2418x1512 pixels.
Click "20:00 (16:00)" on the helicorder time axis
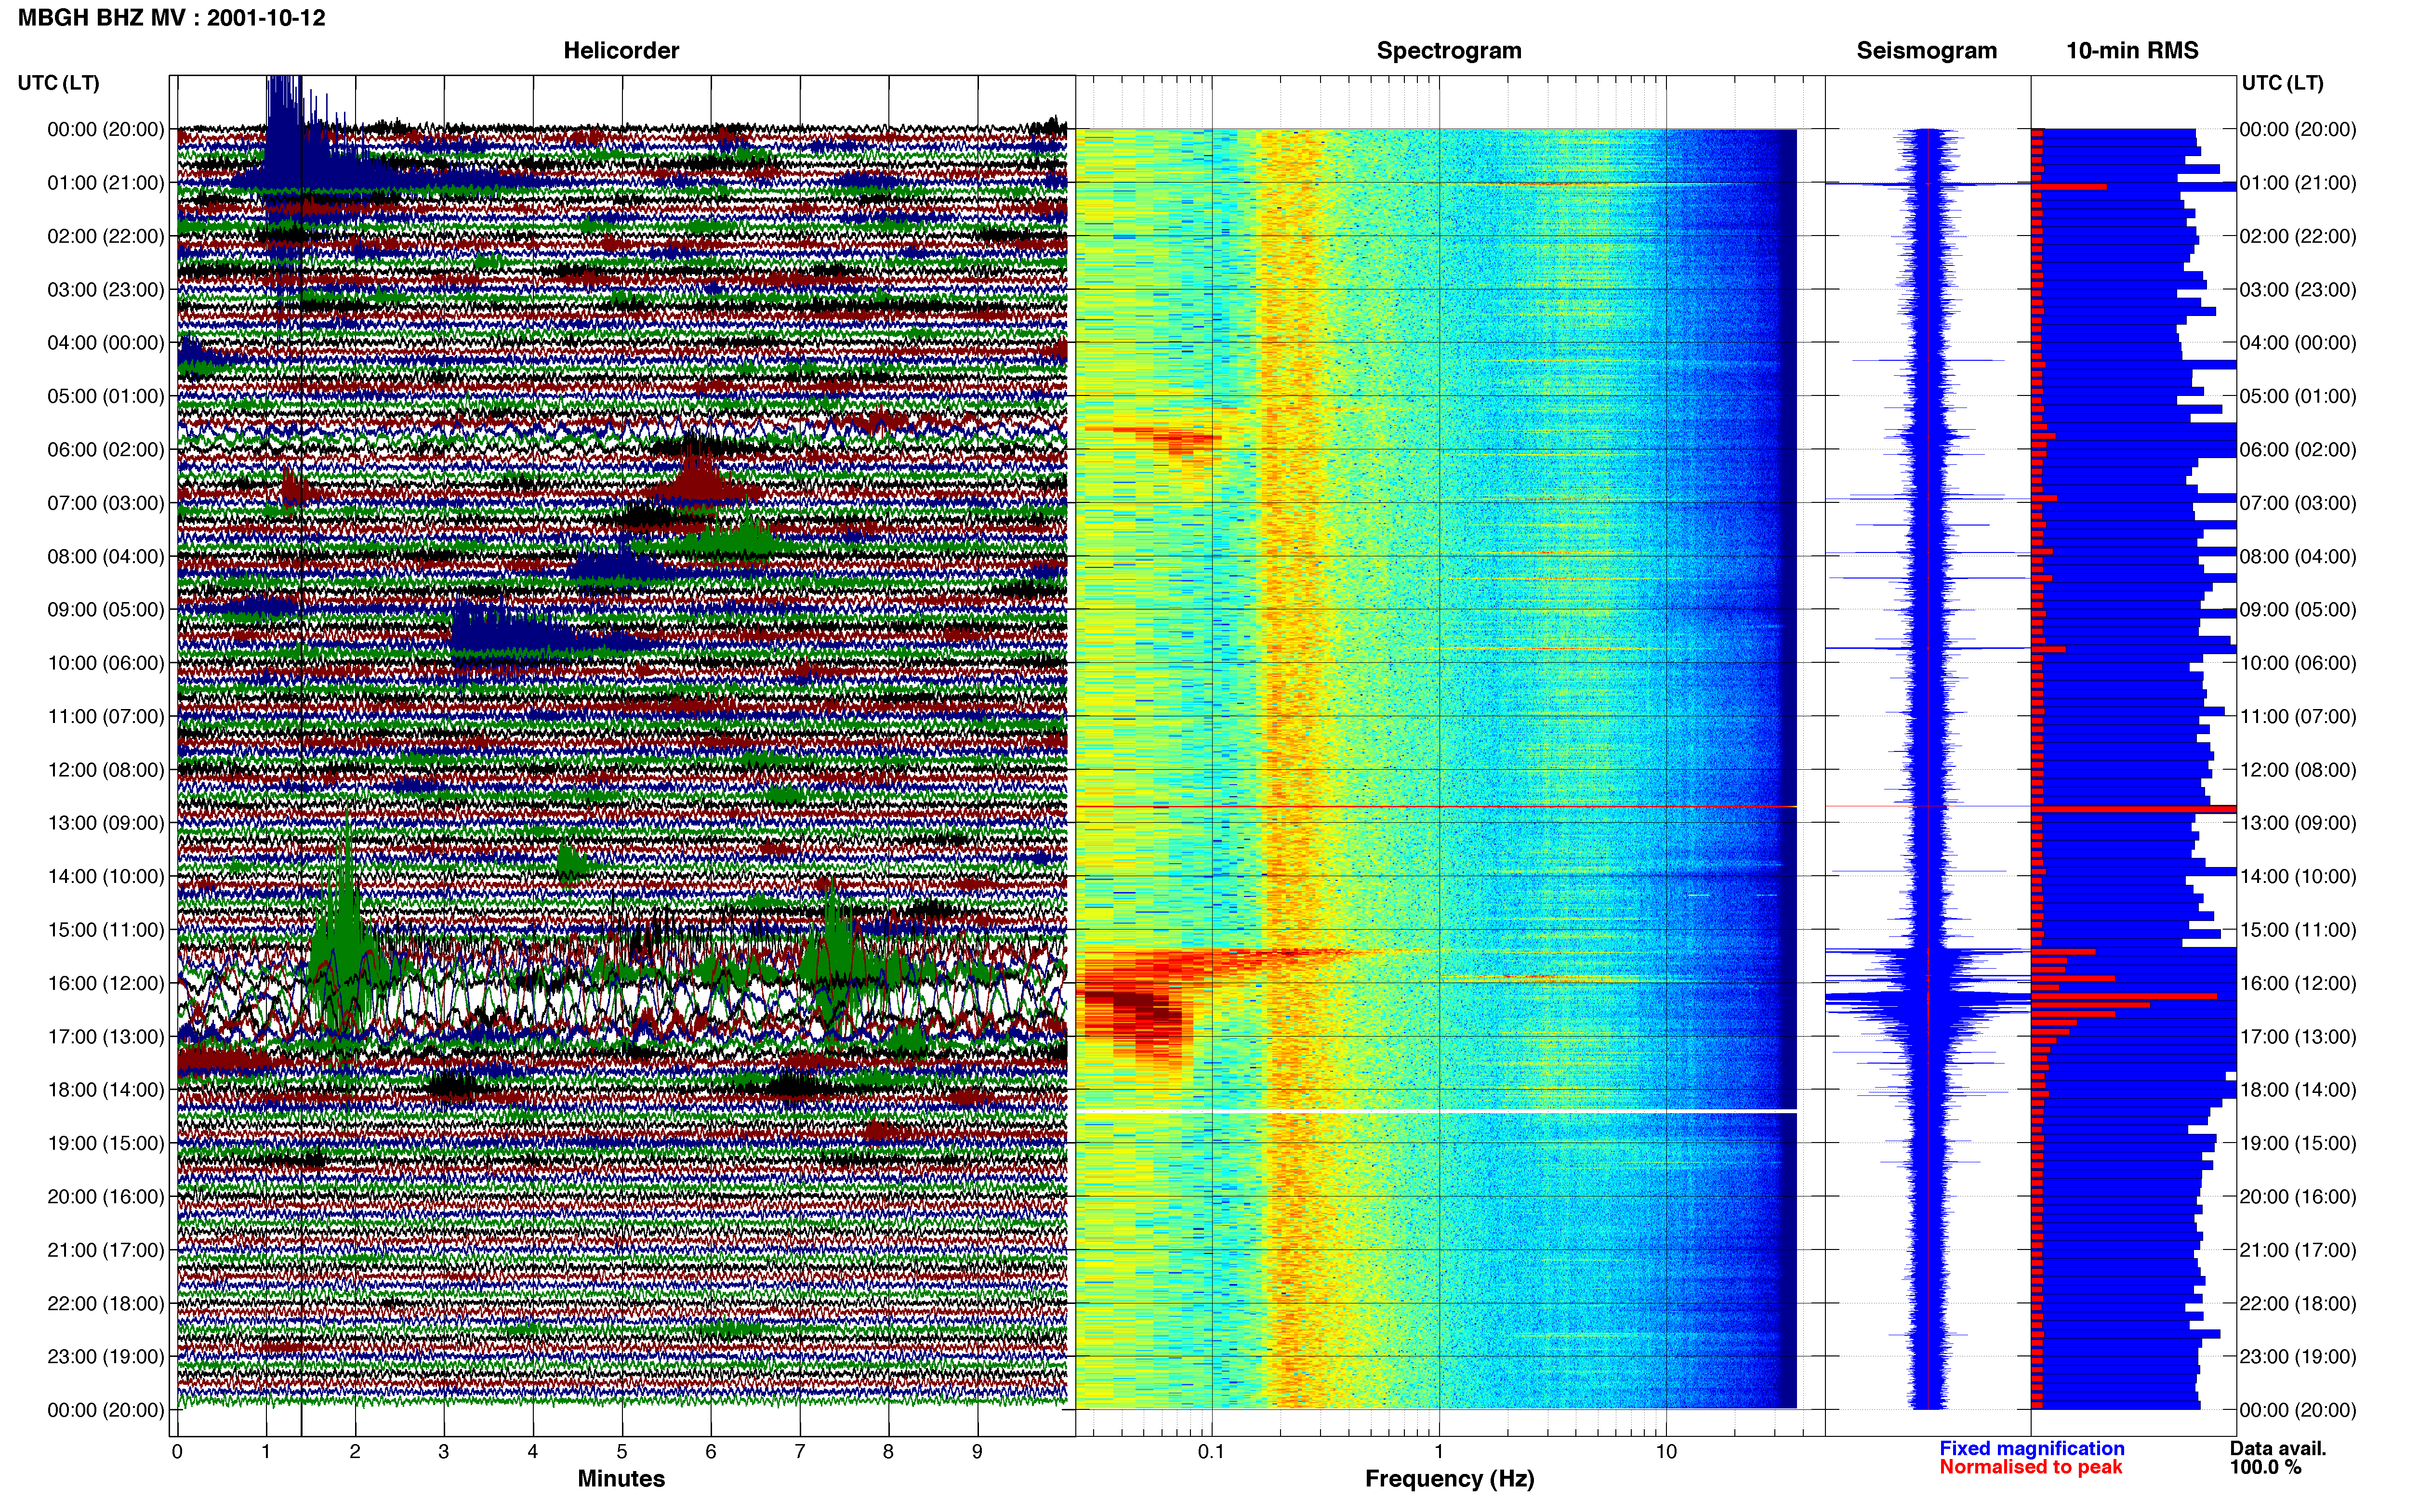106,1197
